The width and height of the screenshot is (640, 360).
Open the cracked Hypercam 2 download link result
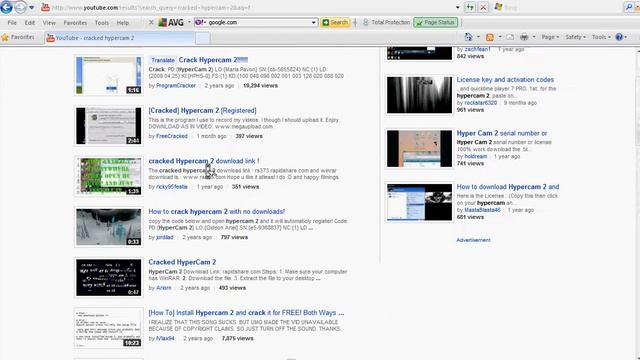pyautogui.click(x=204, y=161)
